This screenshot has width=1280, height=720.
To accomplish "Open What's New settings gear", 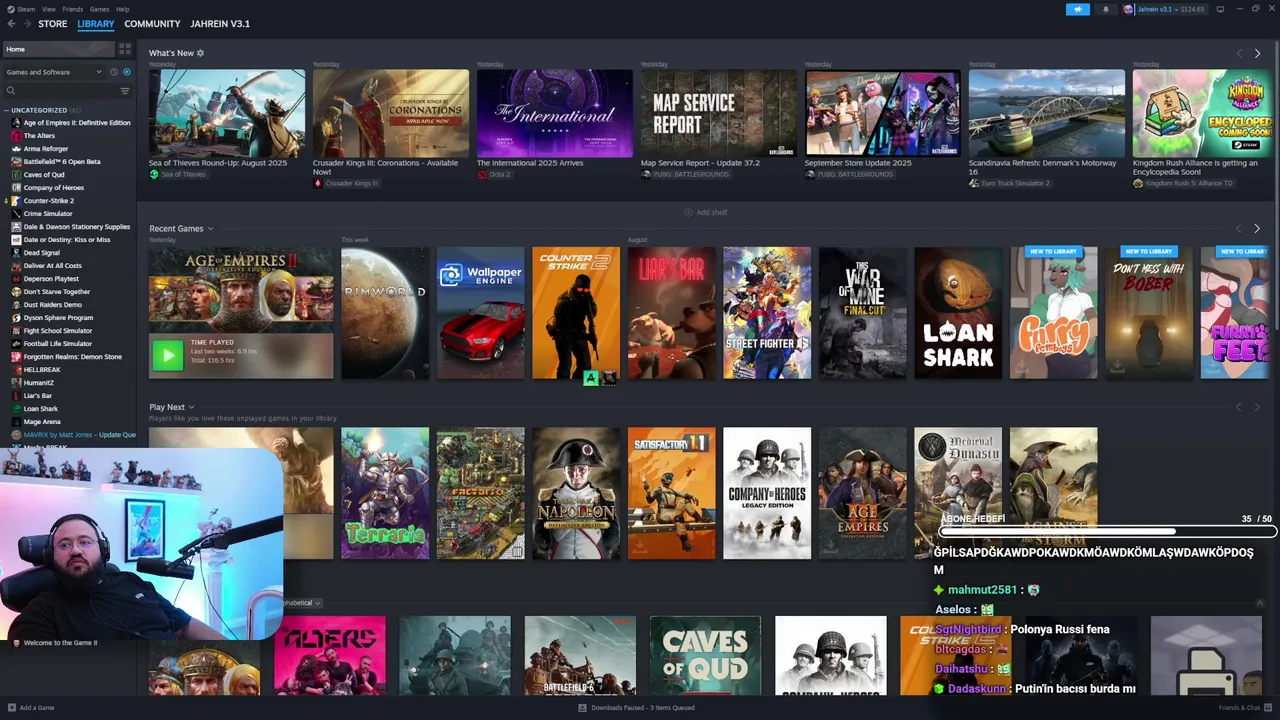I will click(x=200, y=53).
